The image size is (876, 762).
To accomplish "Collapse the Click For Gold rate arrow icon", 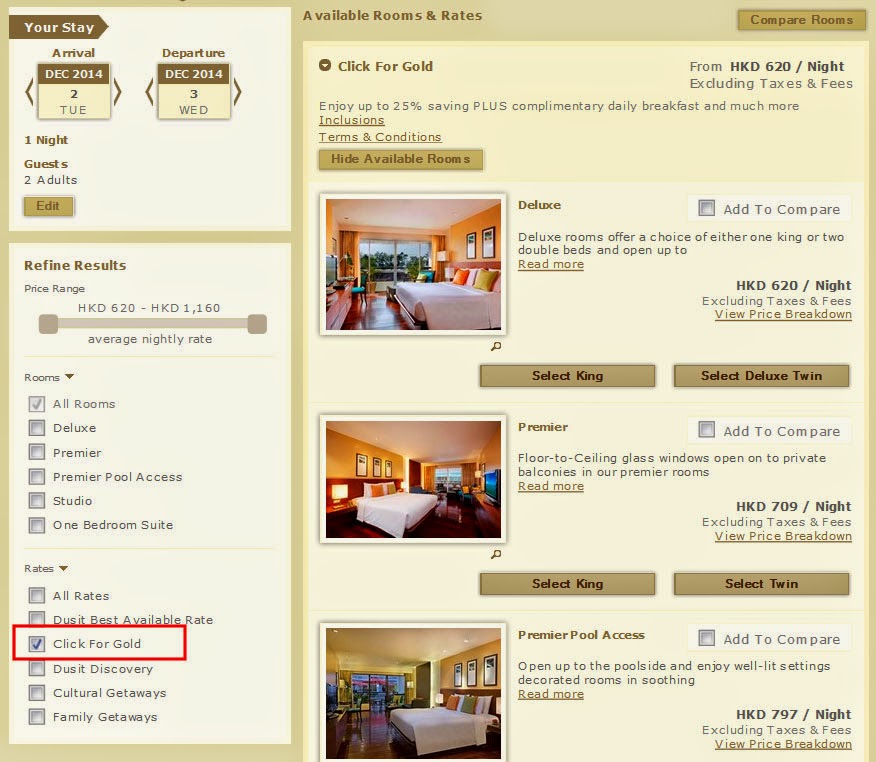I will 325,65.
